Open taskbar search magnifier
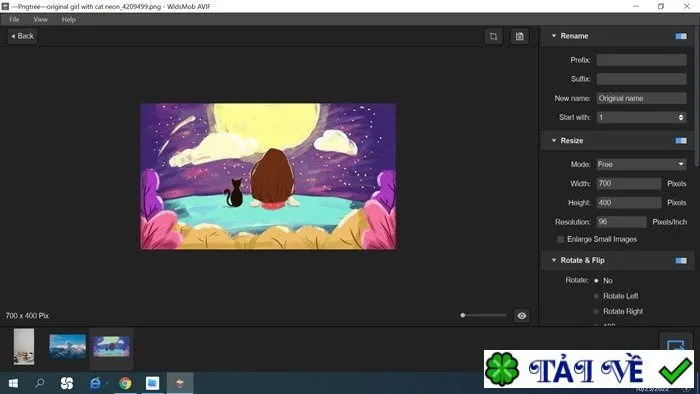This screenshot has height=394, width=700. 40,383
